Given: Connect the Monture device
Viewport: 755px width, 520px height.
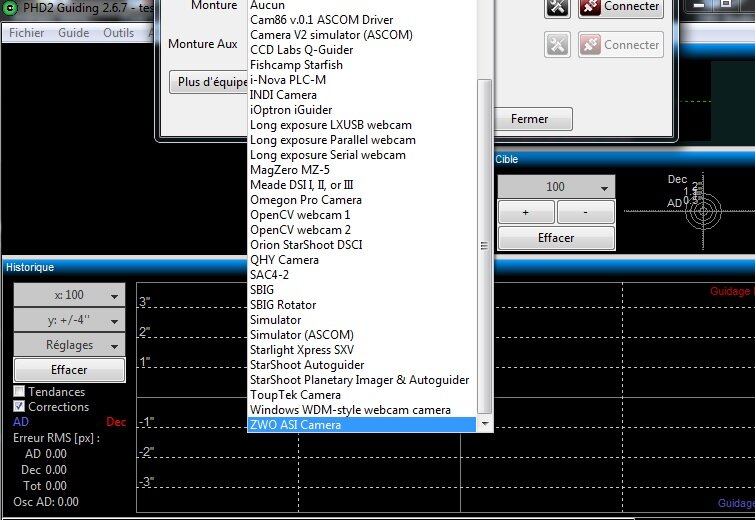Looking at the screenshot, I should [621, 8].
